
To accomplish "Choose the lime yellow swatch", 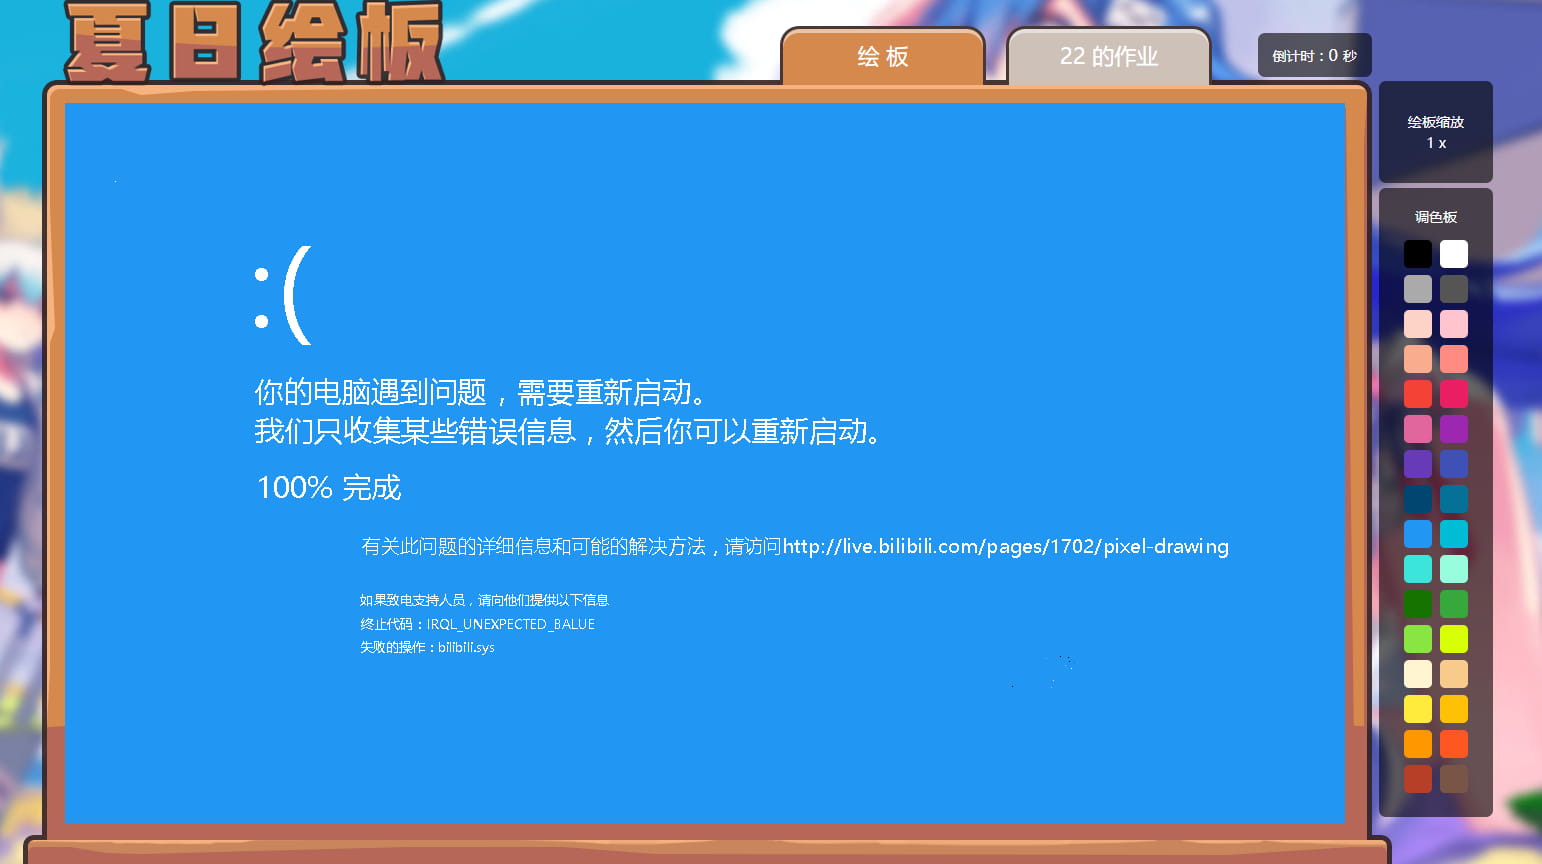I will pyautogui.click(x=1454, y=639).
